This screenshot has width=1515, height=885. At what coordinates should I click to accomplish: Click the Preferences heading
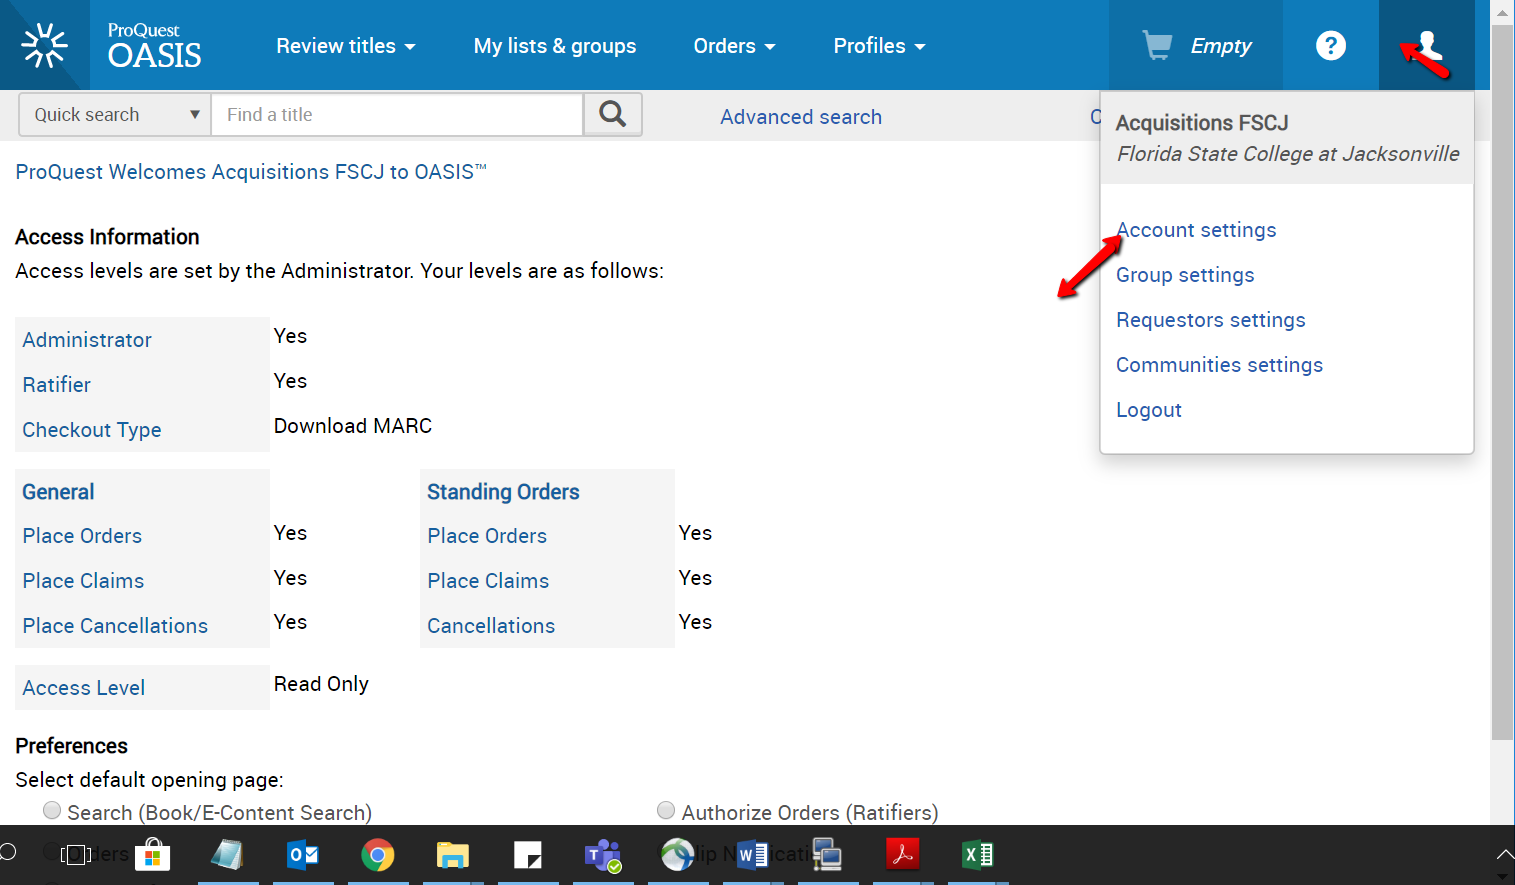pos(71,746)
